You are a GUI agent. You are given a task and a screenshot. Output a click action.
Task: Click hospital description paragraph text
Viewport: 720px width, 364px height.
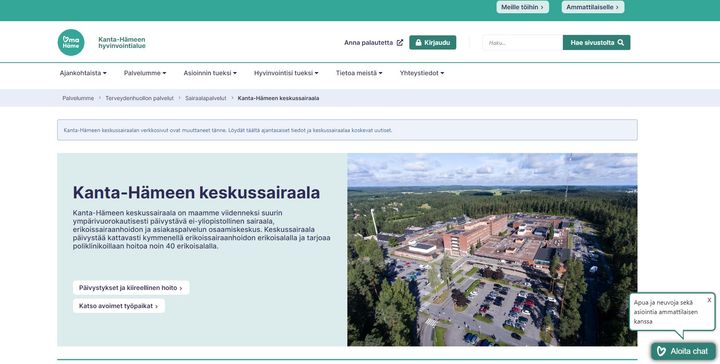(201, 230)
